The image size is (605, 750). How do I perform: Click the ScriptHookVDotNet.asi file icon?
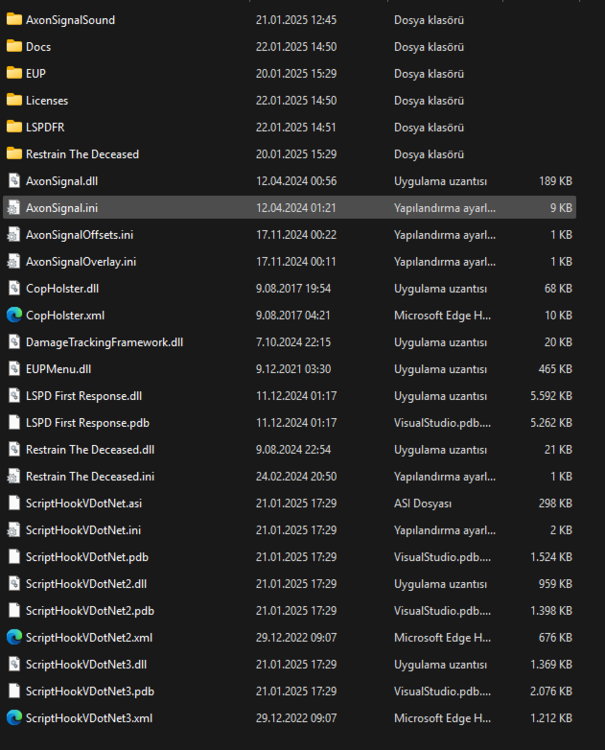point(14,503)
